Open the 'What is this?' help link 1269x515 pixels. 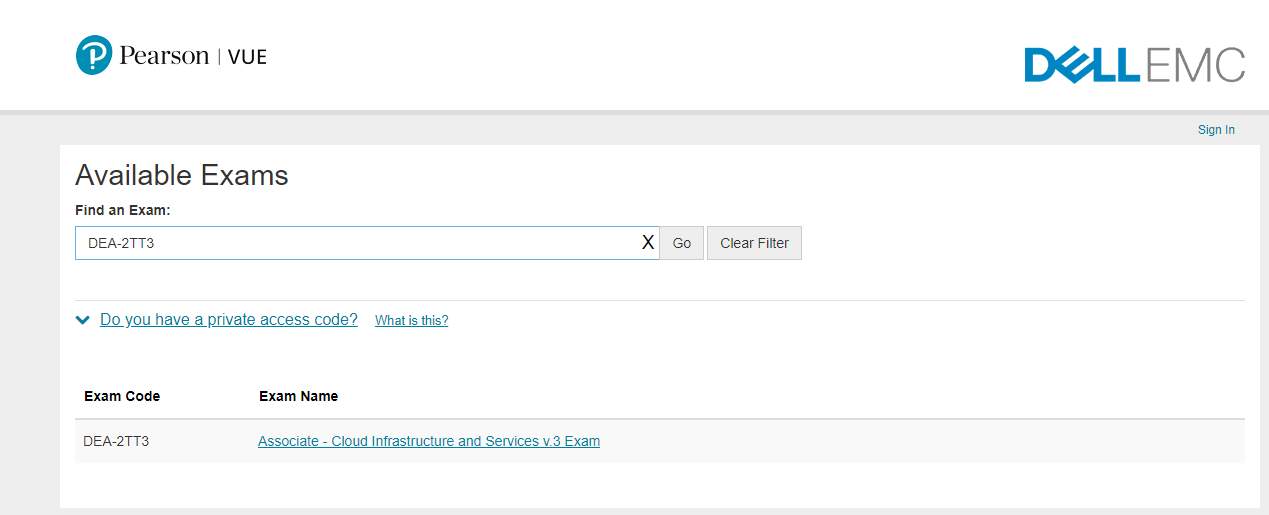pos(411,321)
